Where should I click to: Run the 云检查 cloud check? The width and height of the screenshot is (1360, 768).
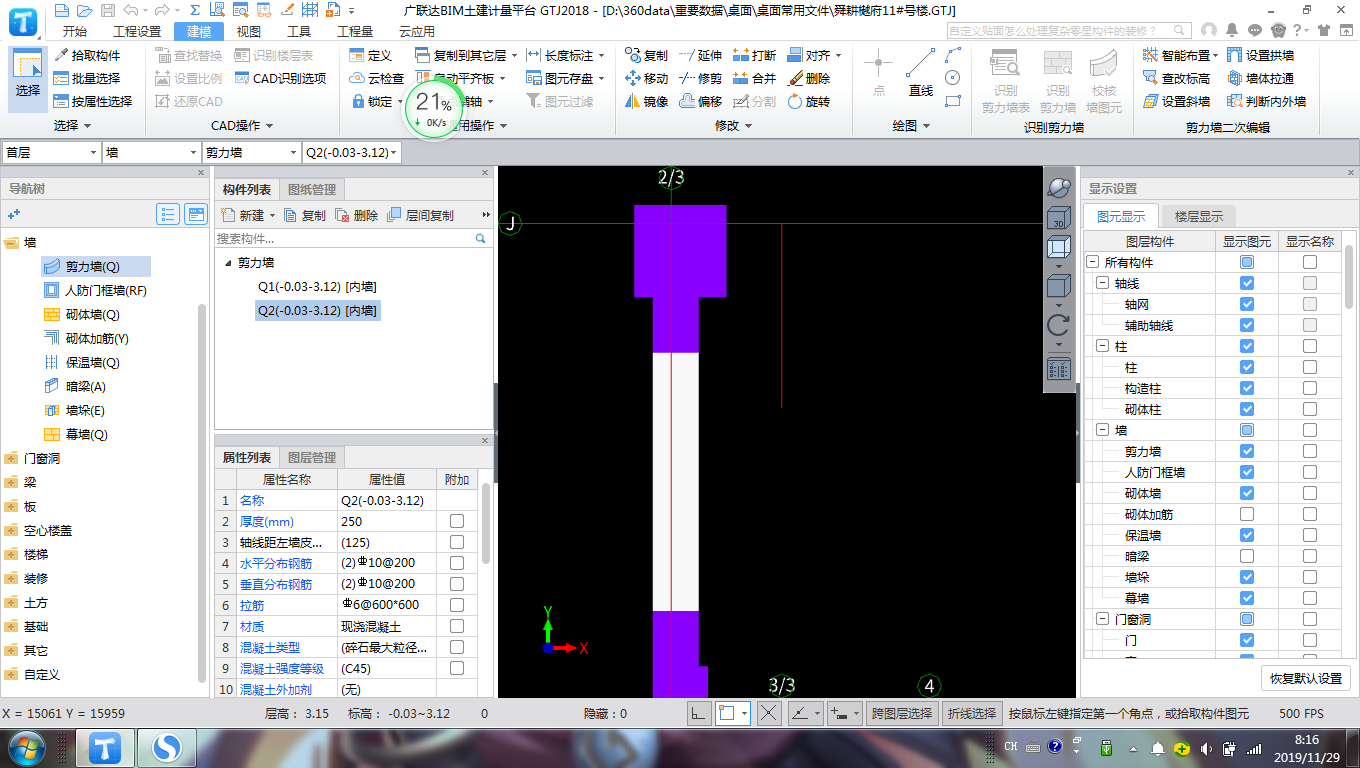(x=377, y=78)
